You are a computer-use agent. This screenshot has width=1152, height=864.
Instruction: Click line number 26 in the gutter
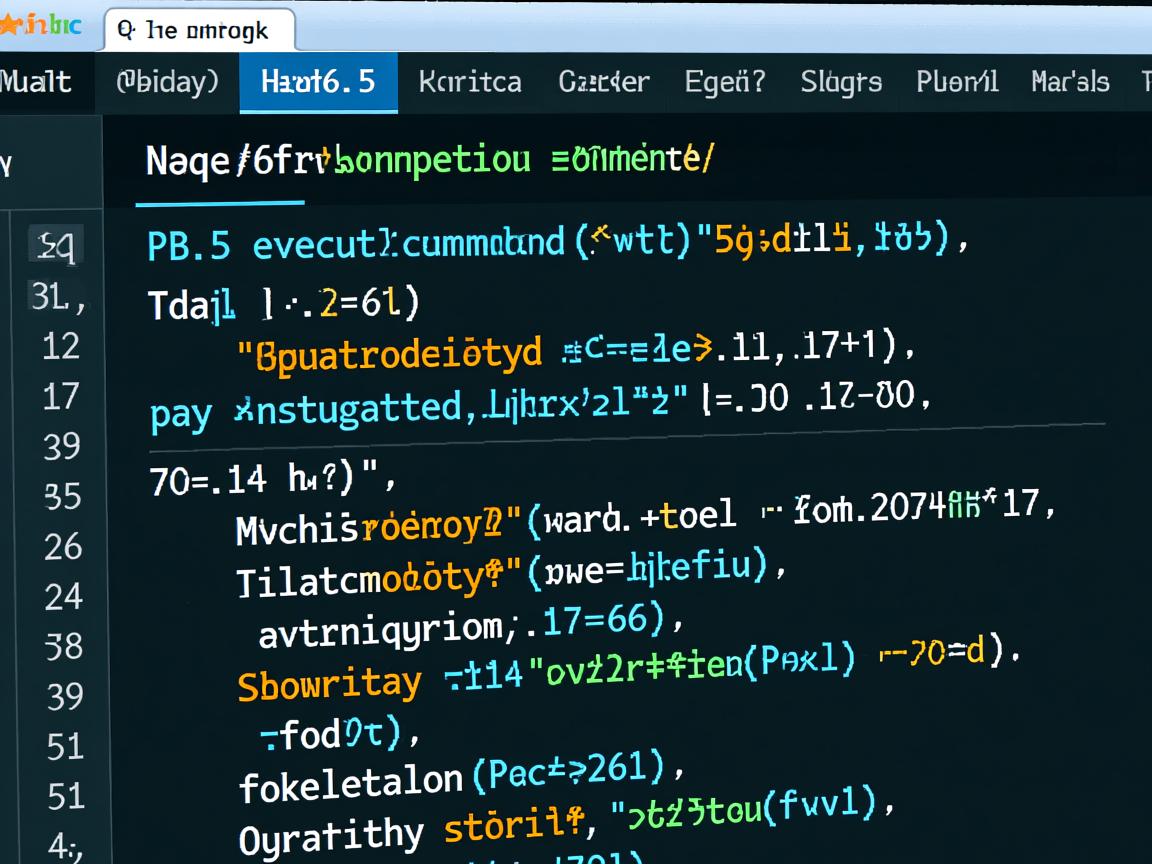tap(62, 546)
